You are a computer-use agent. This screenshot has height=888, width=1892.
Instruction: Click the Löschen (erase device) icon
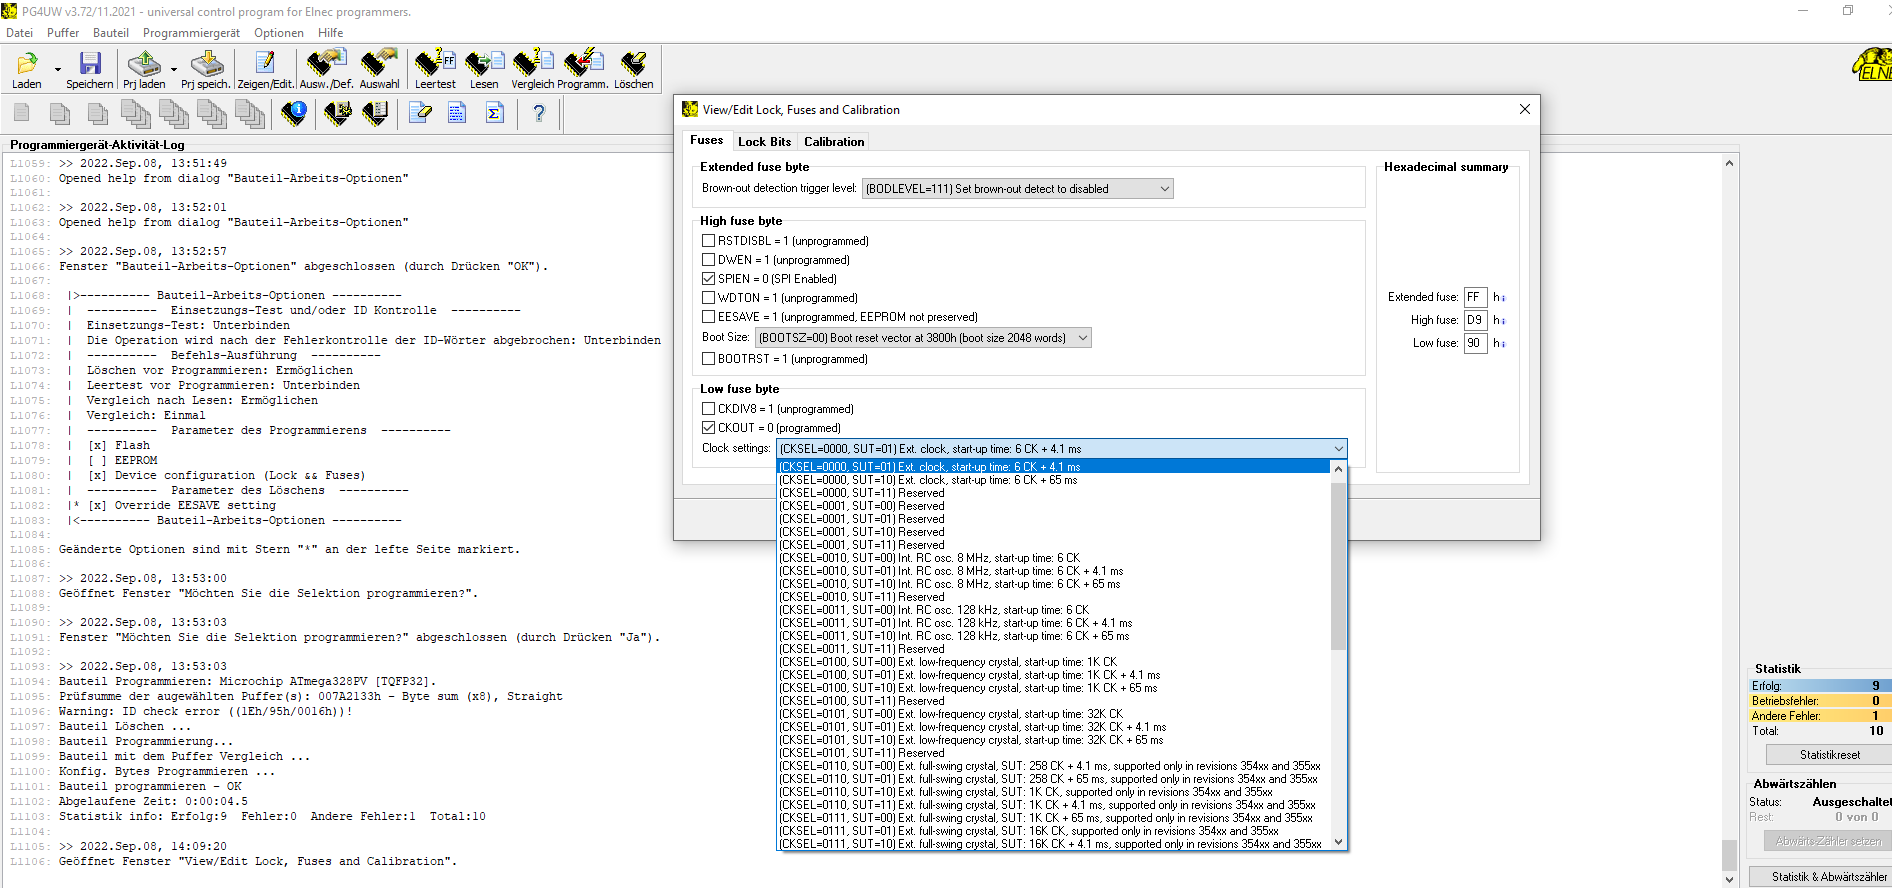coord(633,64)
